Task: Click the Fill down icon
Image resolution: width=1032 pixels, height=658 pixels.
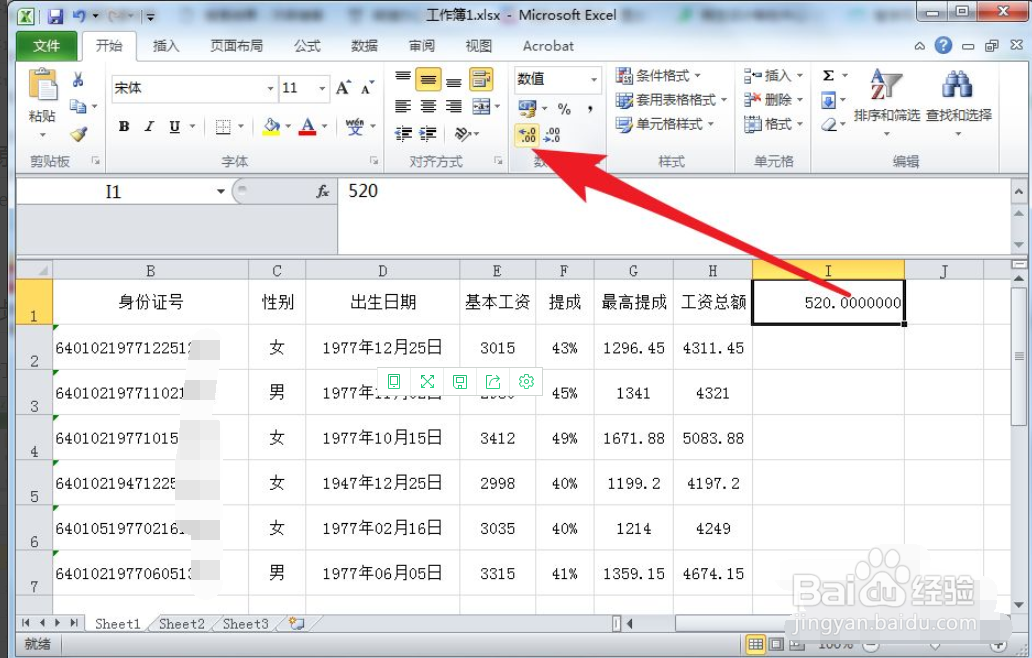Action: 828,100
